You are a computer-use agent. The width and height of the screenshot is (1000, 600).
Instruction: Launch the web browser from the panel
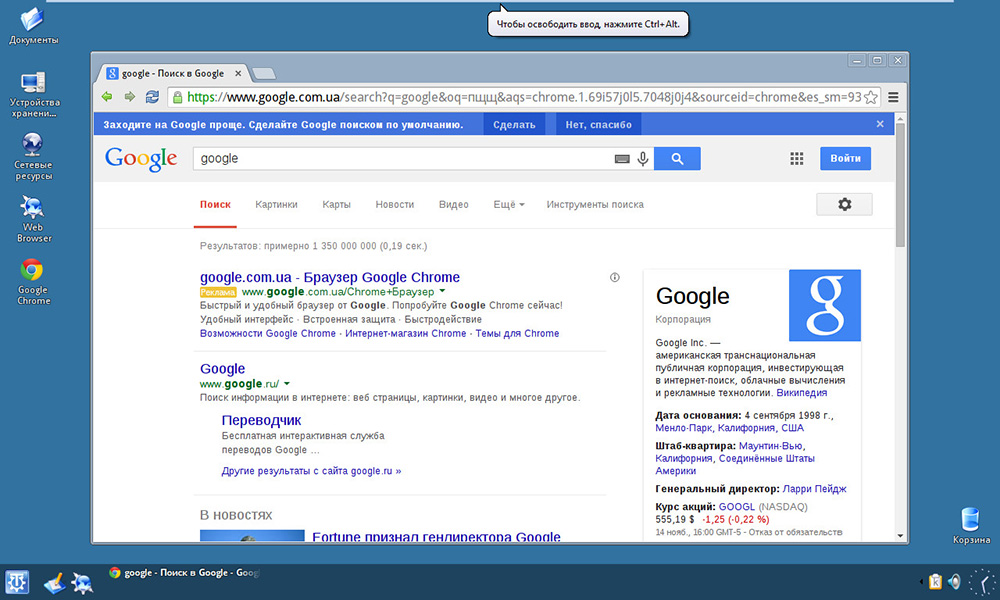coord(82,583)
